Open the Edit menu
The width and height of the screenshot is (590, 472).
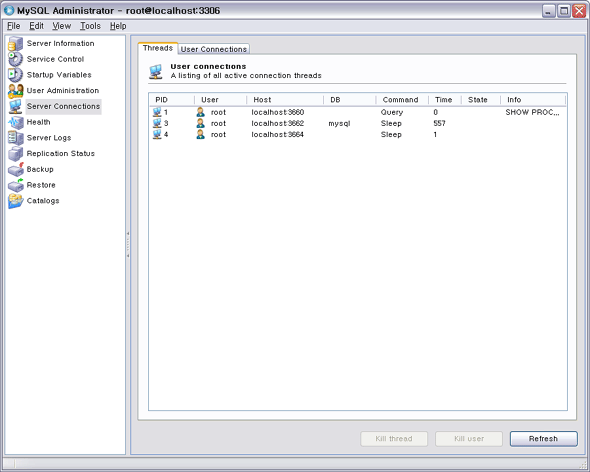pyautogui.click(x=36, y=26)
